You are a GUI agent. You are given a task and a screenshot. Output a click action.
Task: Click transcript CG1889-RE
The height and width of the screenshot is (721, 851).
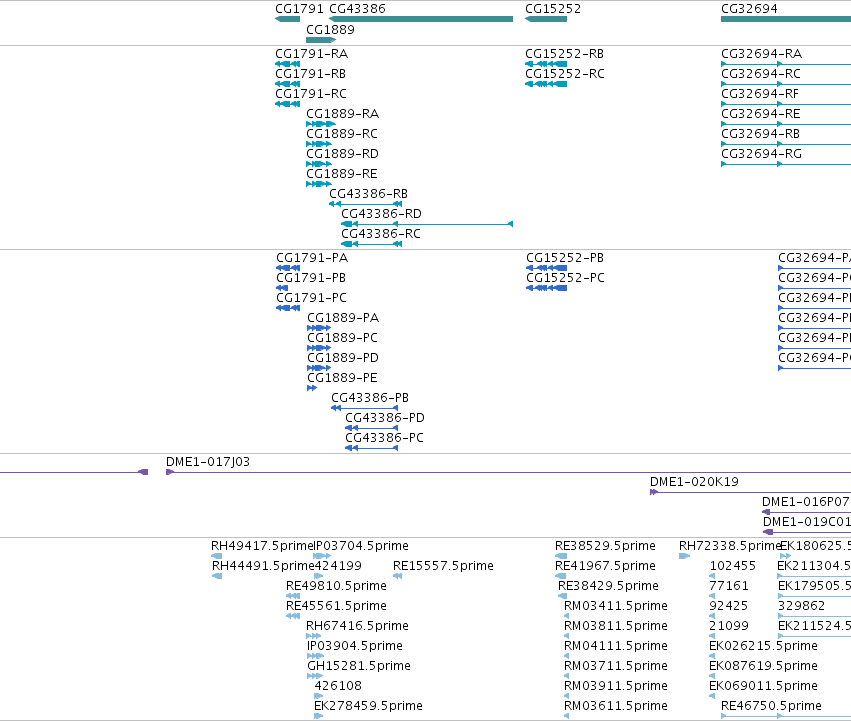pyautogui.click(x=342, y=174)
